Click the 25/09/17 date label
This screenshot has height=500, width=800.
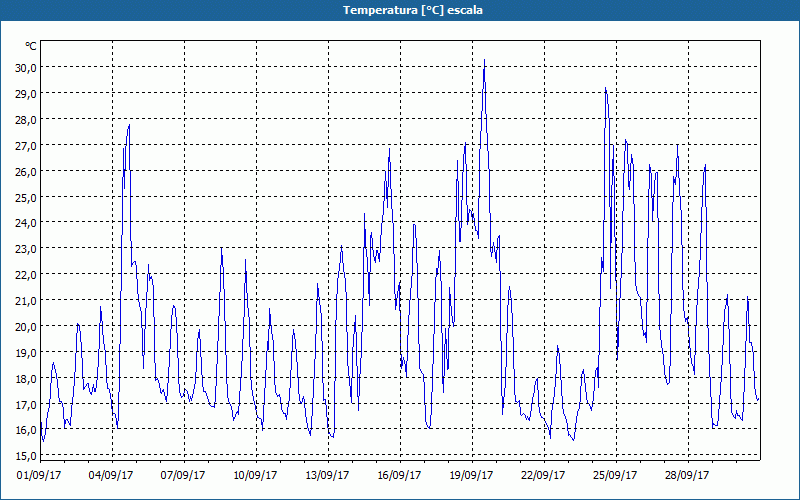(x=615, y=475)
